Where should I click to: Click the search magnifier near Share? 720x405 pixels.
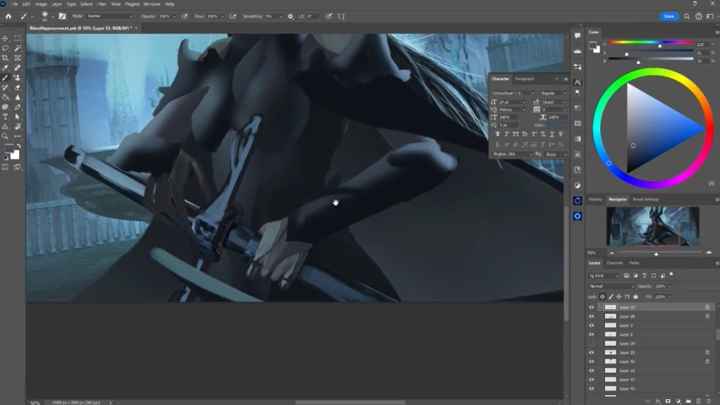(x=686, y=16)
